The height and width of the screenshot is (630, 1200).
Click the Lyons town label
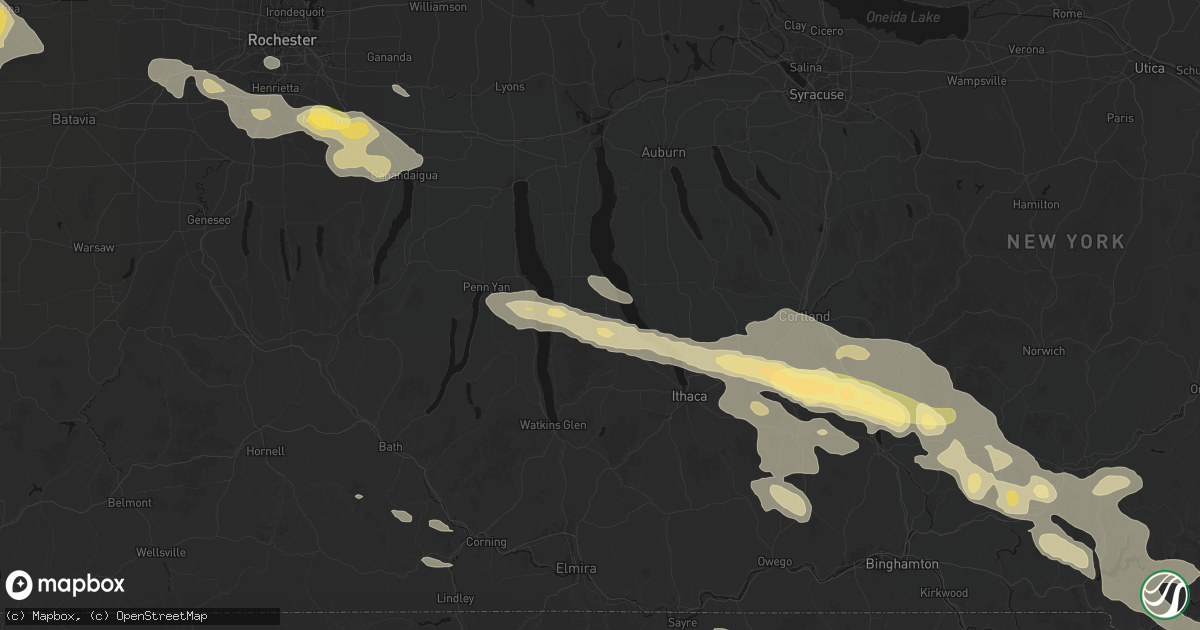510,87
